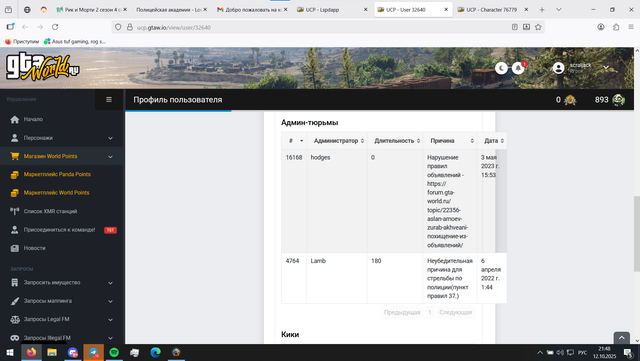640x361 pixels.
Task: Click Предыдущая pagination button
Action: pos(402,312)
